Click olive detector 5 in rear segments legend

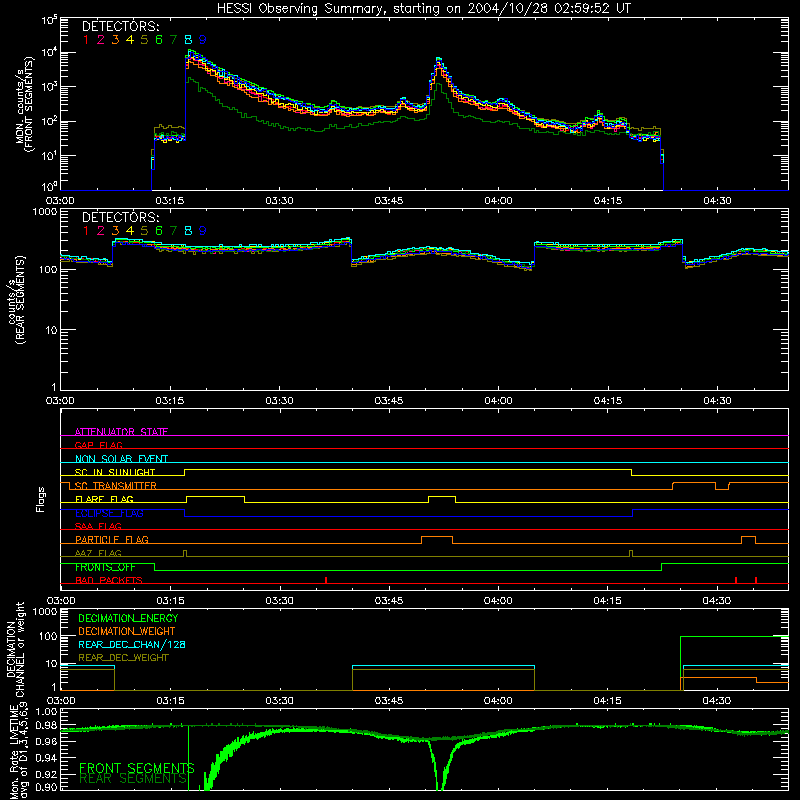pos(144,231)
